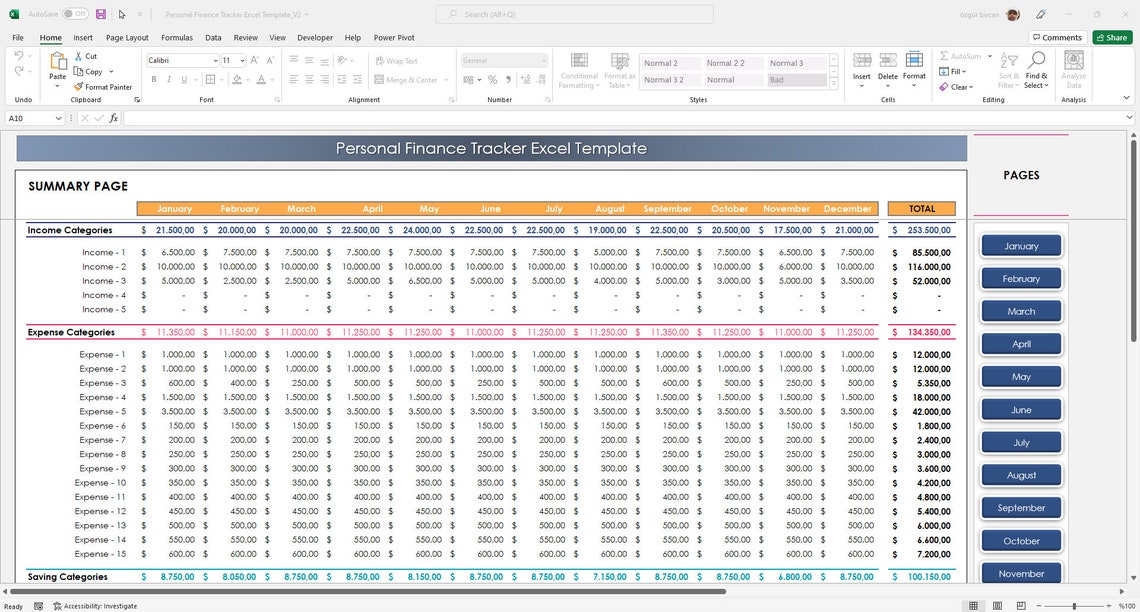Click the Increase Decimal icon
Screen dimensions: 1140x612
pos(524,79)
